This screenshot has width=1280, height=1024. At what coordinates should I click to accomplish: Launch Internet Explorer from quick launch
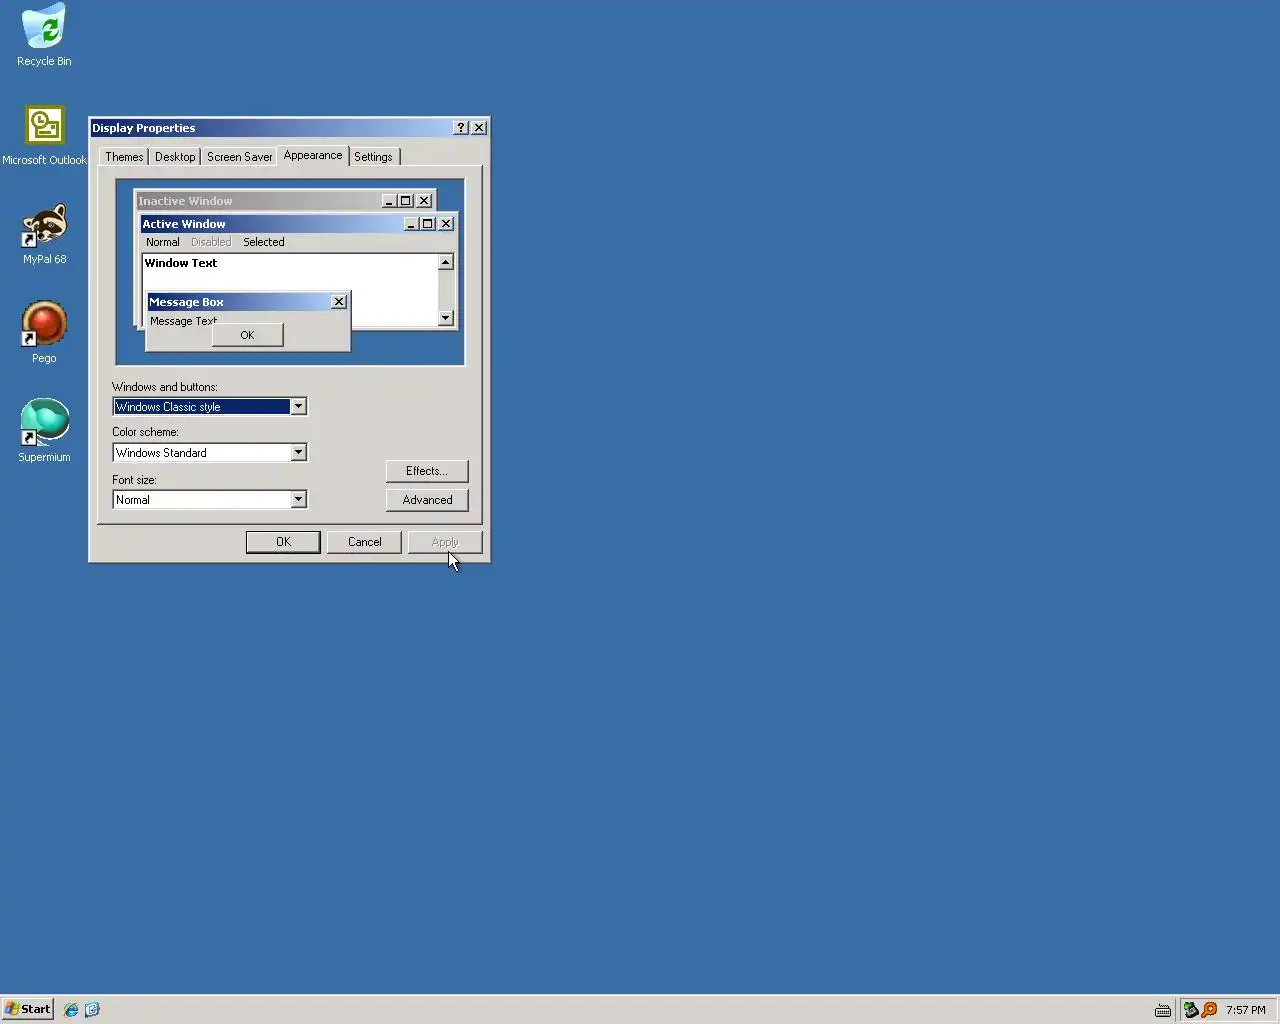click(71, 1009)
